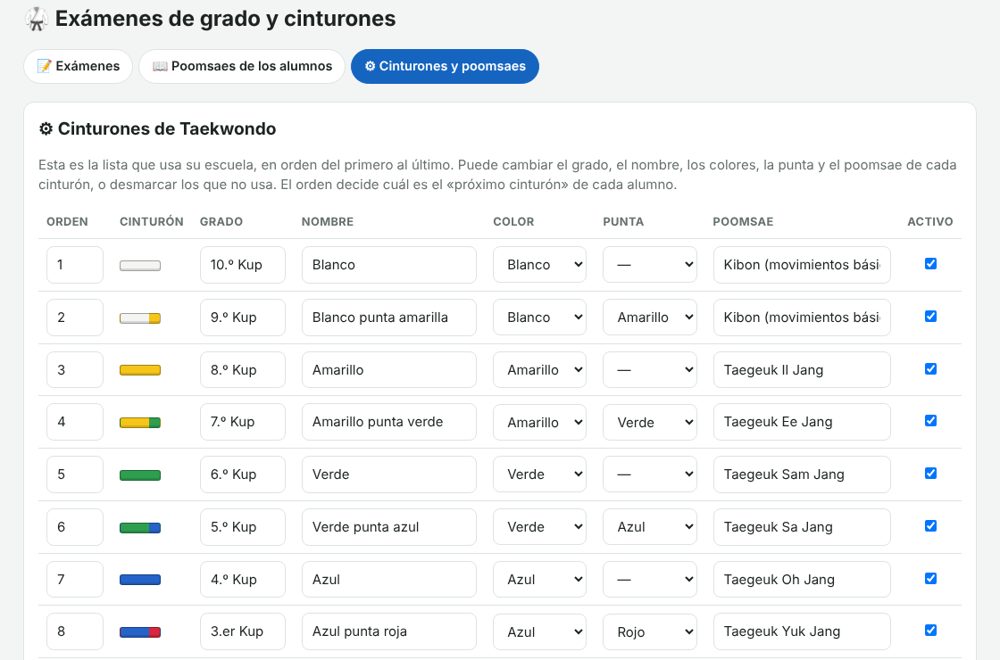The height and width of the screenshot is (660, 1000).
Task: Click the solid green belt preview
Action: (x=140, y=475)
